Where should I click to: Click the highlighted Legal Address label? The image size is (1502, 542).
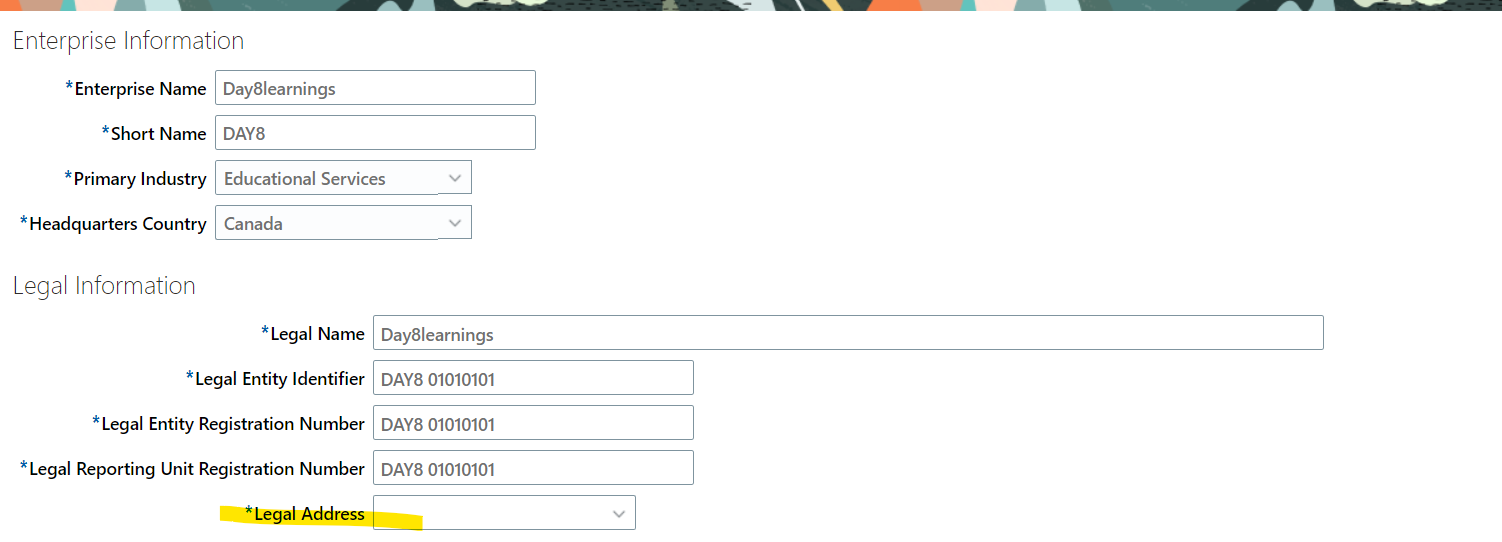(x=309, y=514)
